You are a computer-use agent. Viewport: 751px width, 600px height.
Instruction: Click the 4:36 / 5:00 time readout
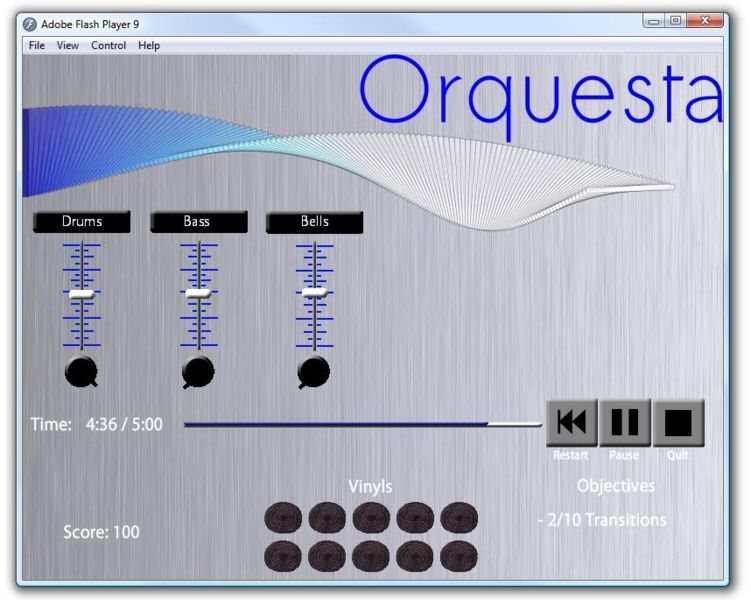(x=124, y=424)
